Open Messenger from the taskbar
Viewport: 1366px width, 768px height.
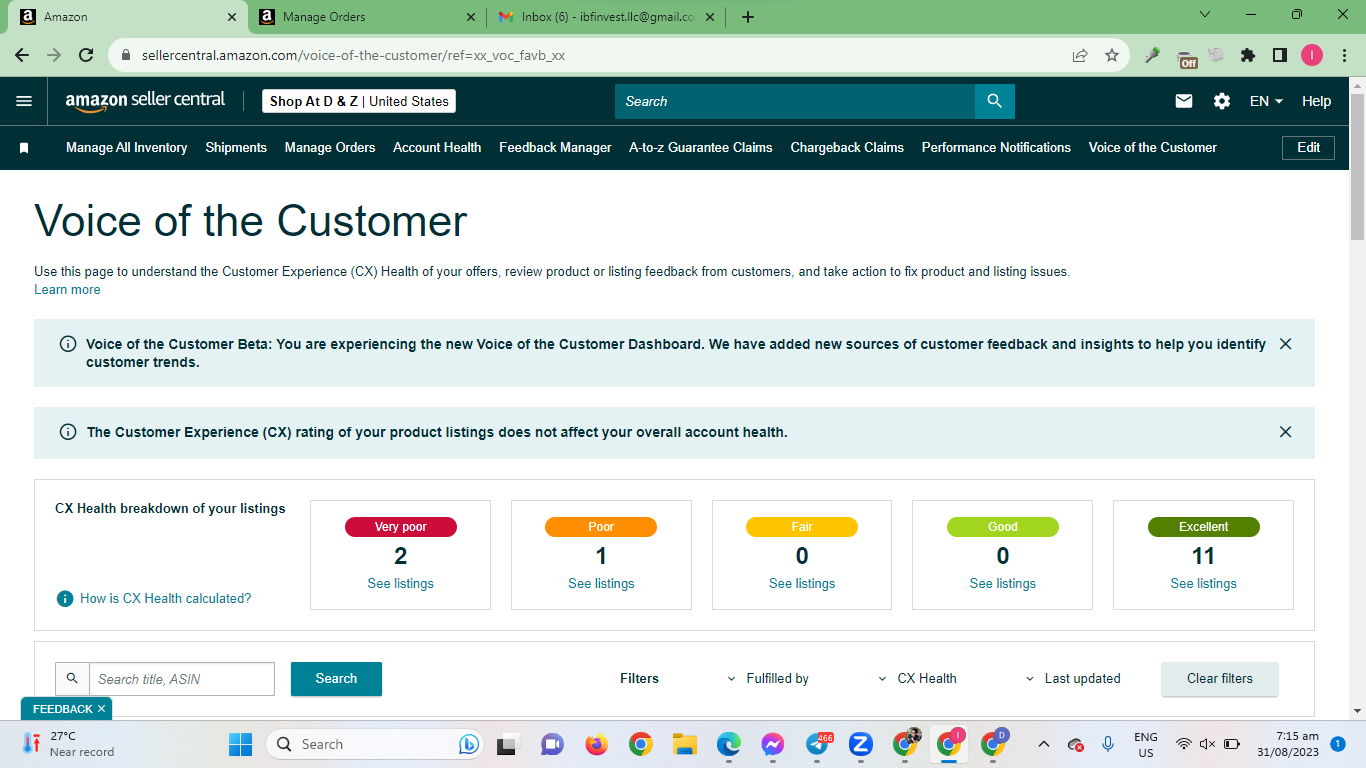click(773, 744)
